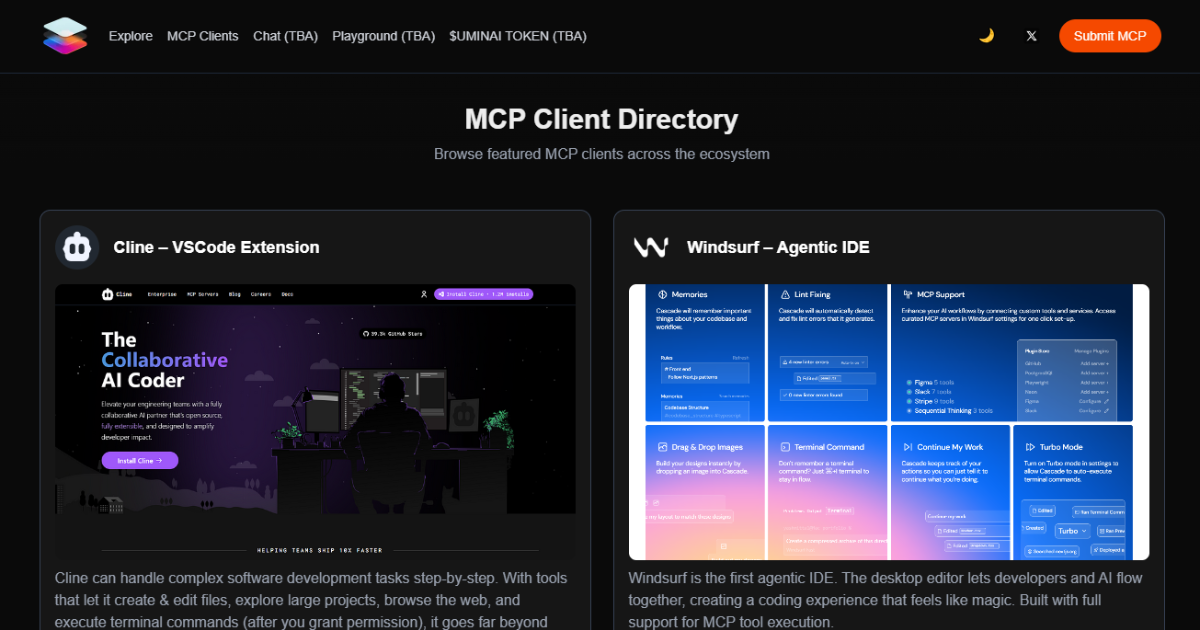Click the user account icon in the Cline screenshot
1200x630 pixels.
425,293
